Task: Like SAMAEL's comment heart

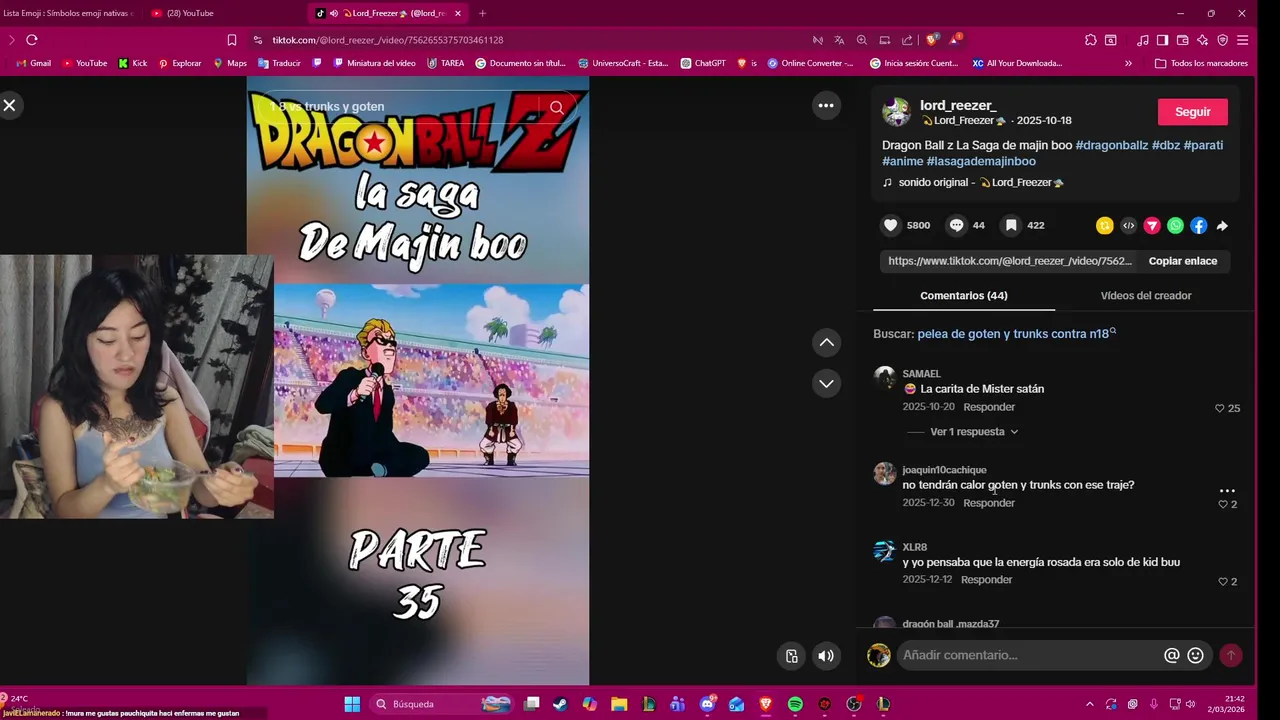Action: [x=1219, y=408]
